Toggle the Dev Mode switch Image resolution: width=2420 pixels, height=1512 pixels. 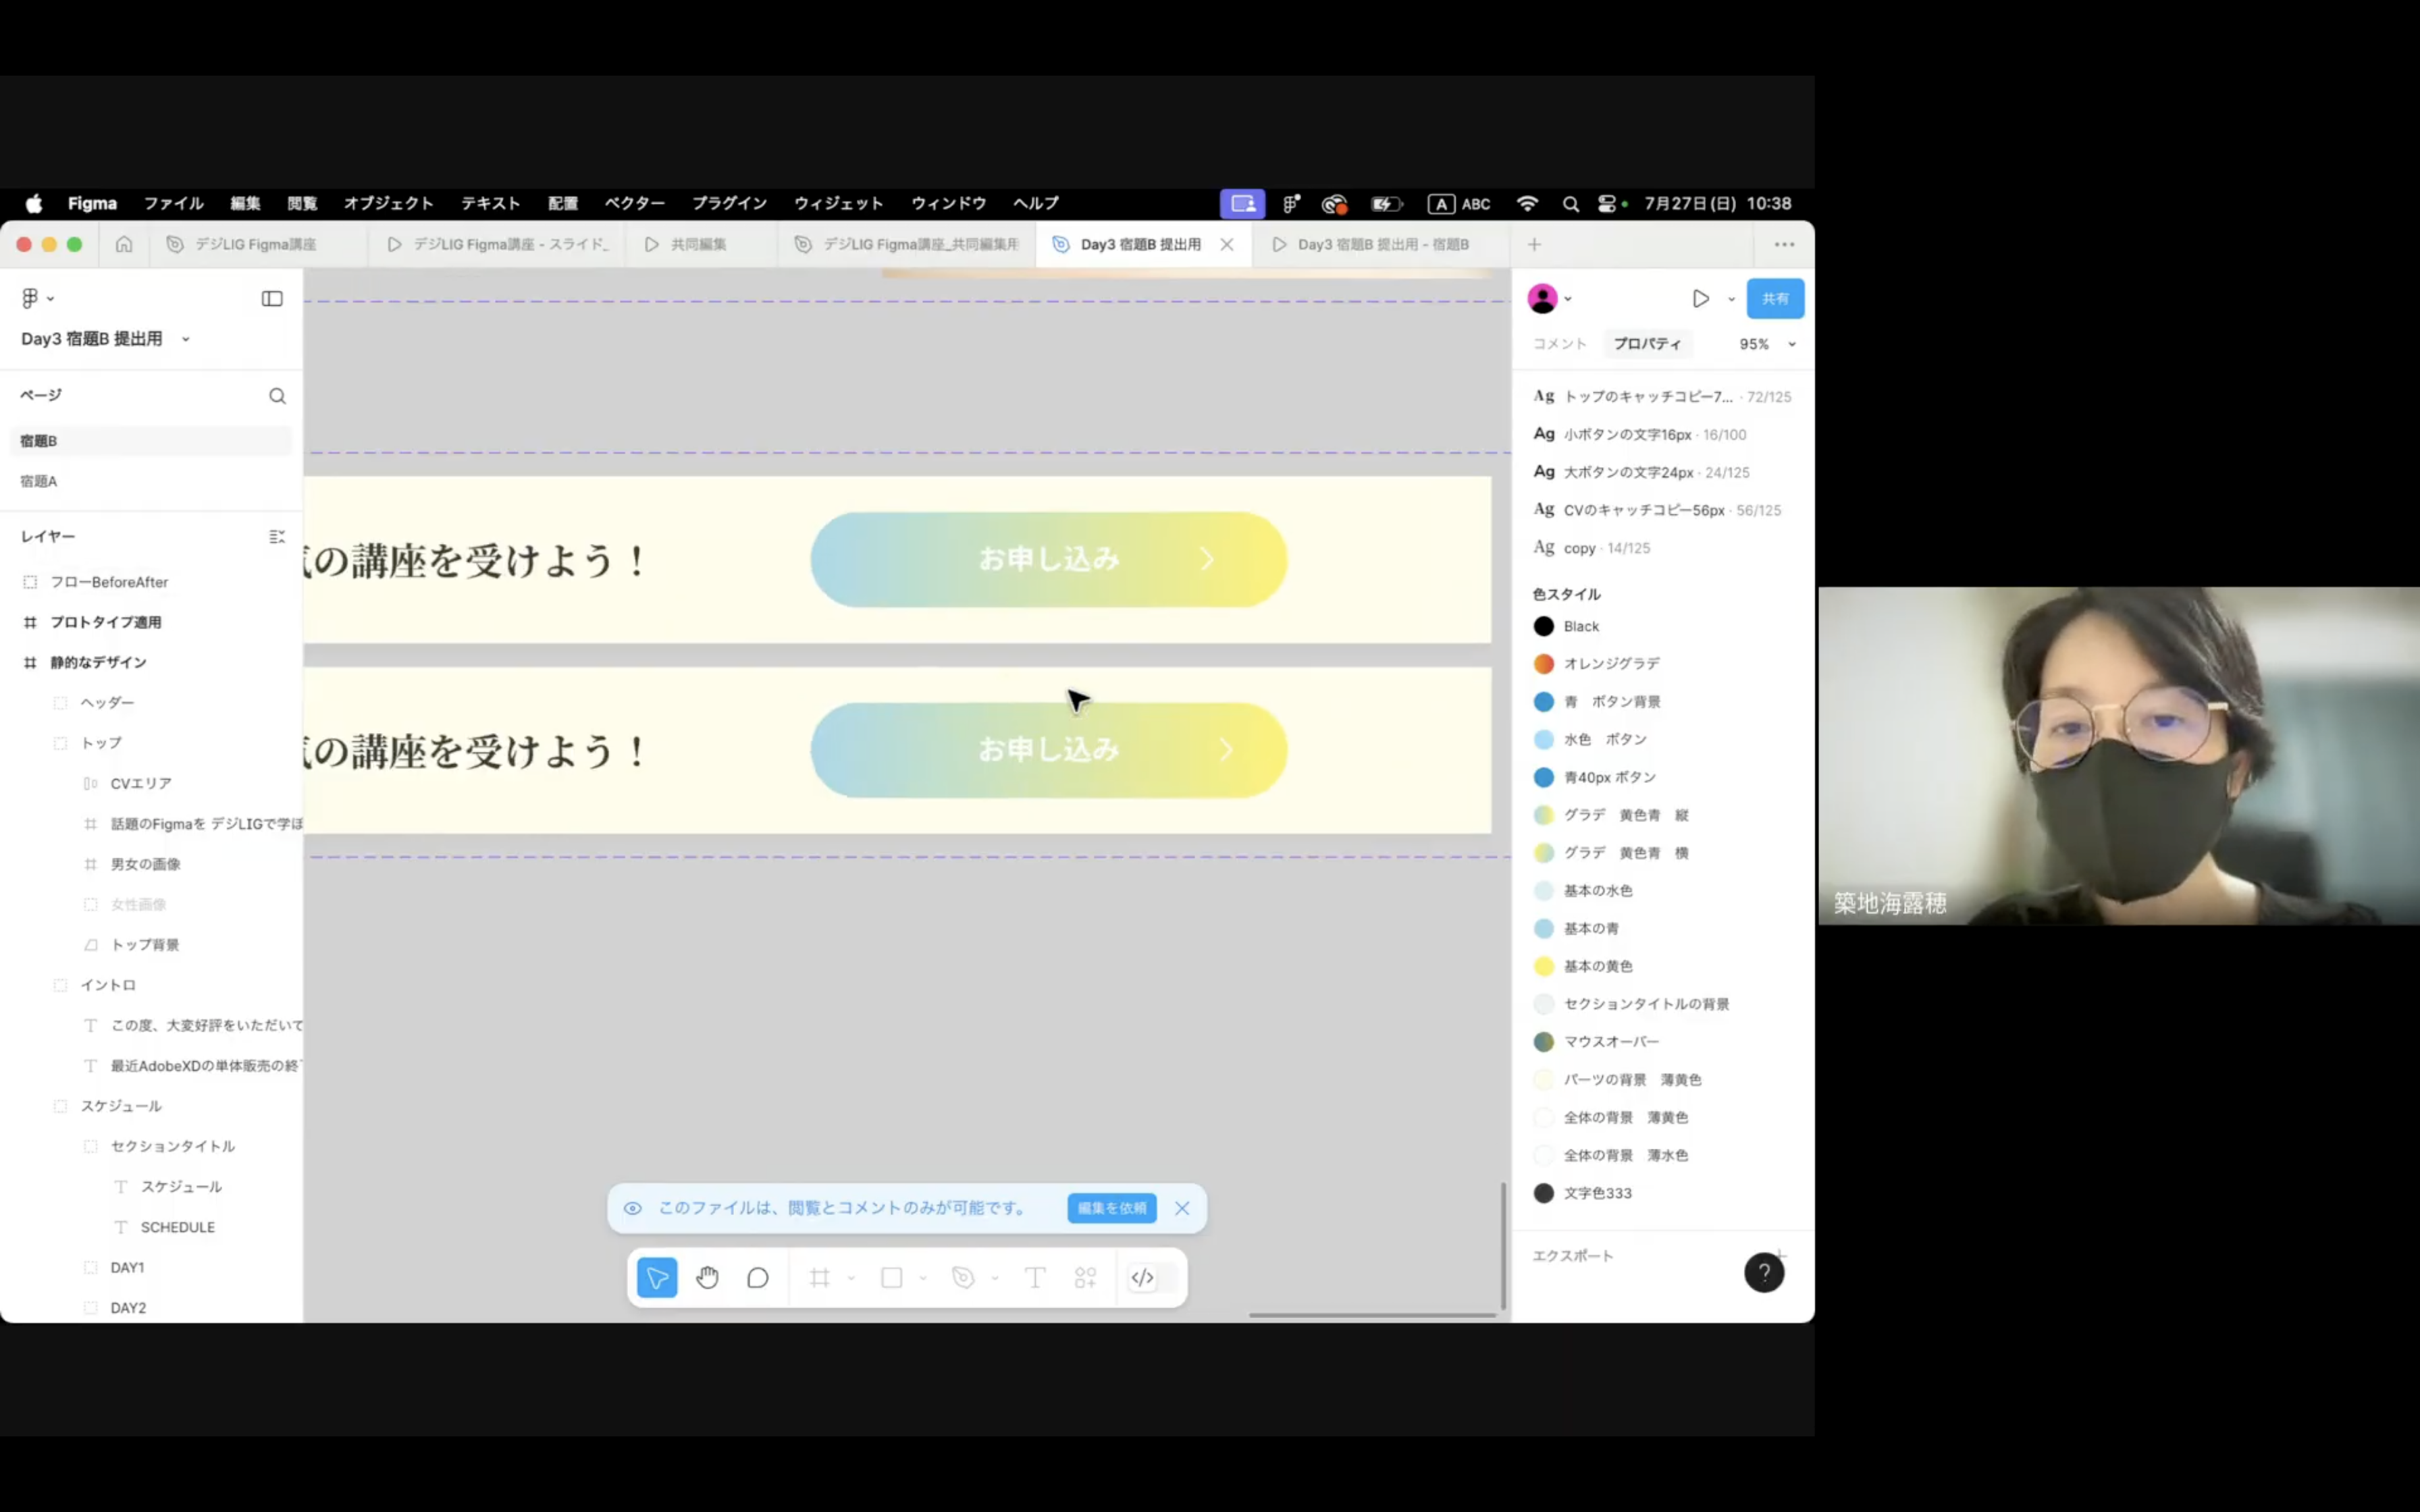(x=1151, y=1277)
